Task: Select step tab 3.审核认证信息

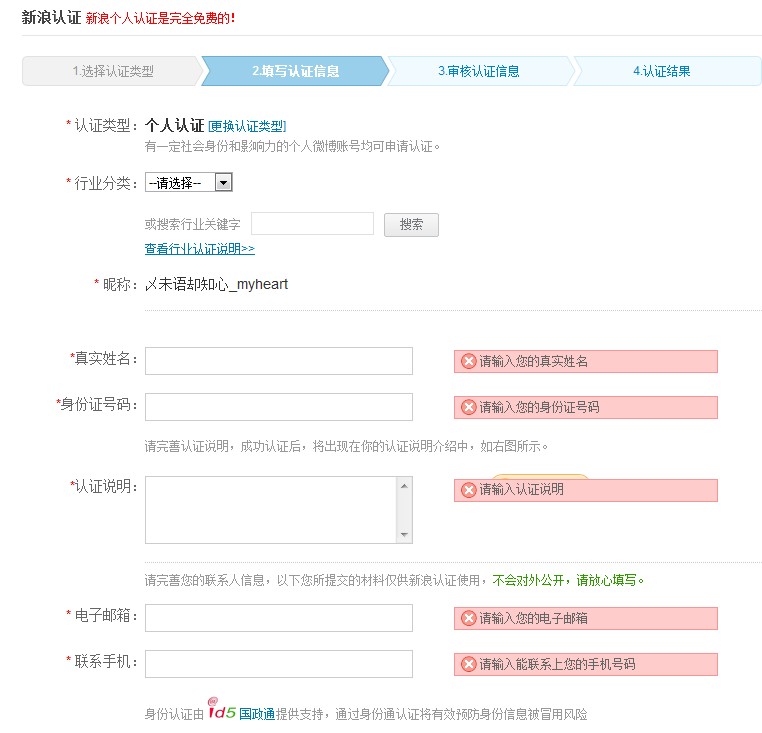Action: tap(479, 71)
